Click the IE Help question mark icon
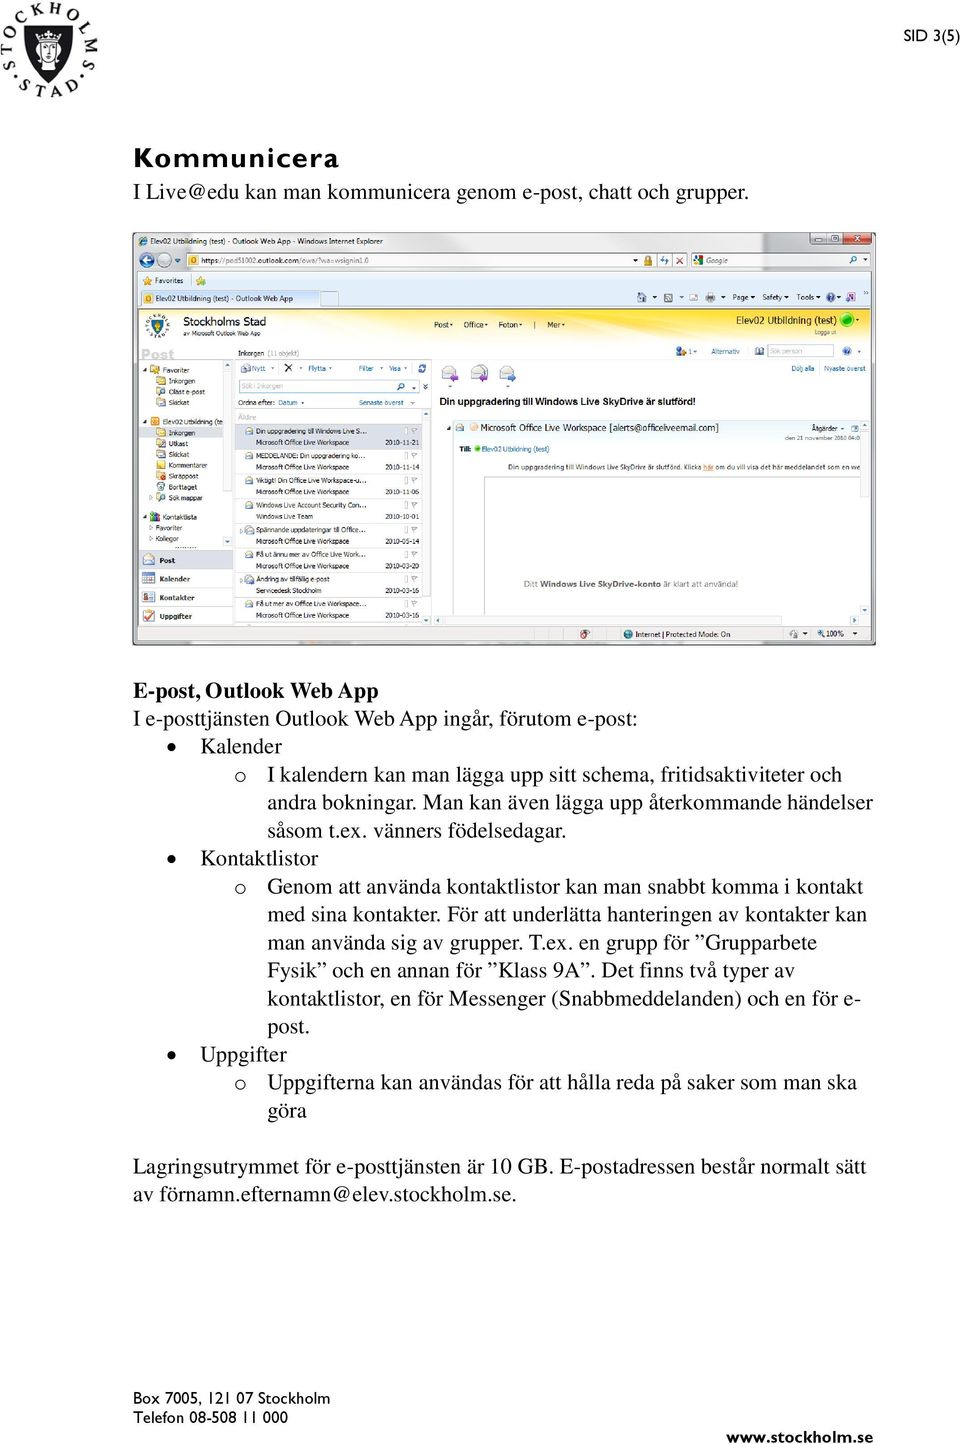 (830, 297)
